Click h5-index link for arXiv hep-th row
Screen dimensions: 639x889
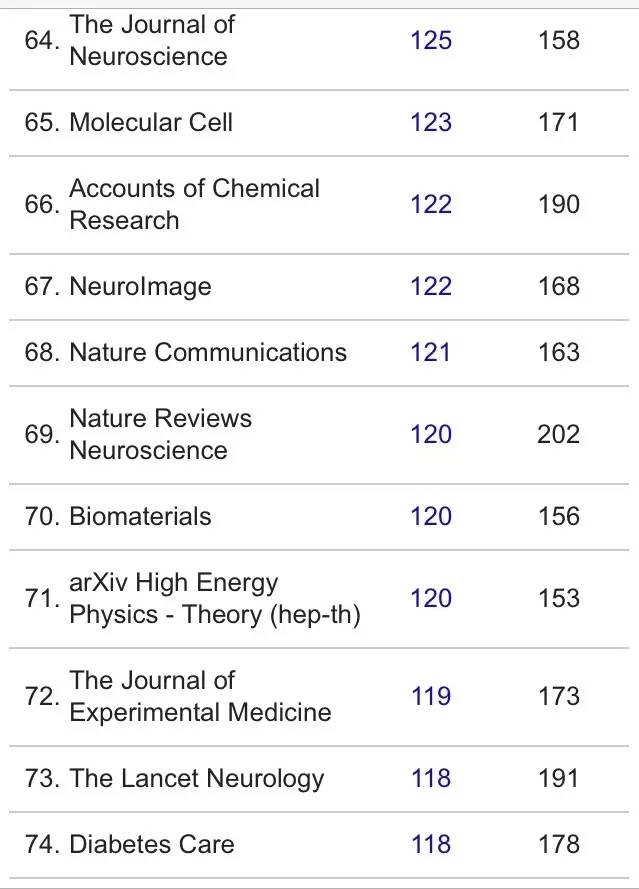pos(431,599)
